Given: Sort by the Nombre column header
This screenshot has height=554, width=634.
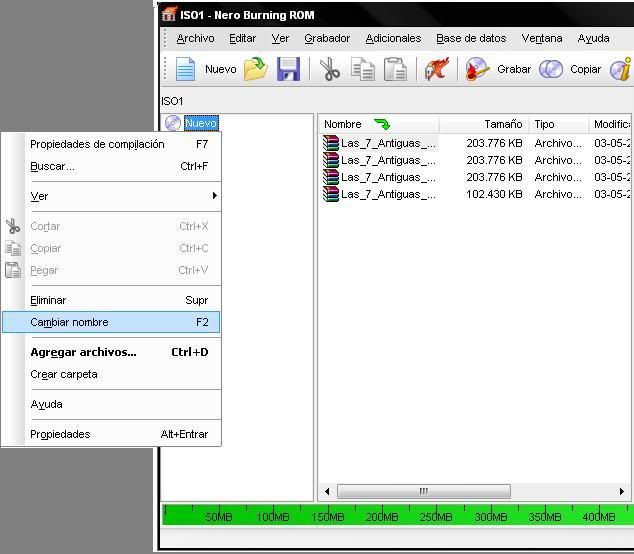Looking at the screenshot, I should [379, 124].
